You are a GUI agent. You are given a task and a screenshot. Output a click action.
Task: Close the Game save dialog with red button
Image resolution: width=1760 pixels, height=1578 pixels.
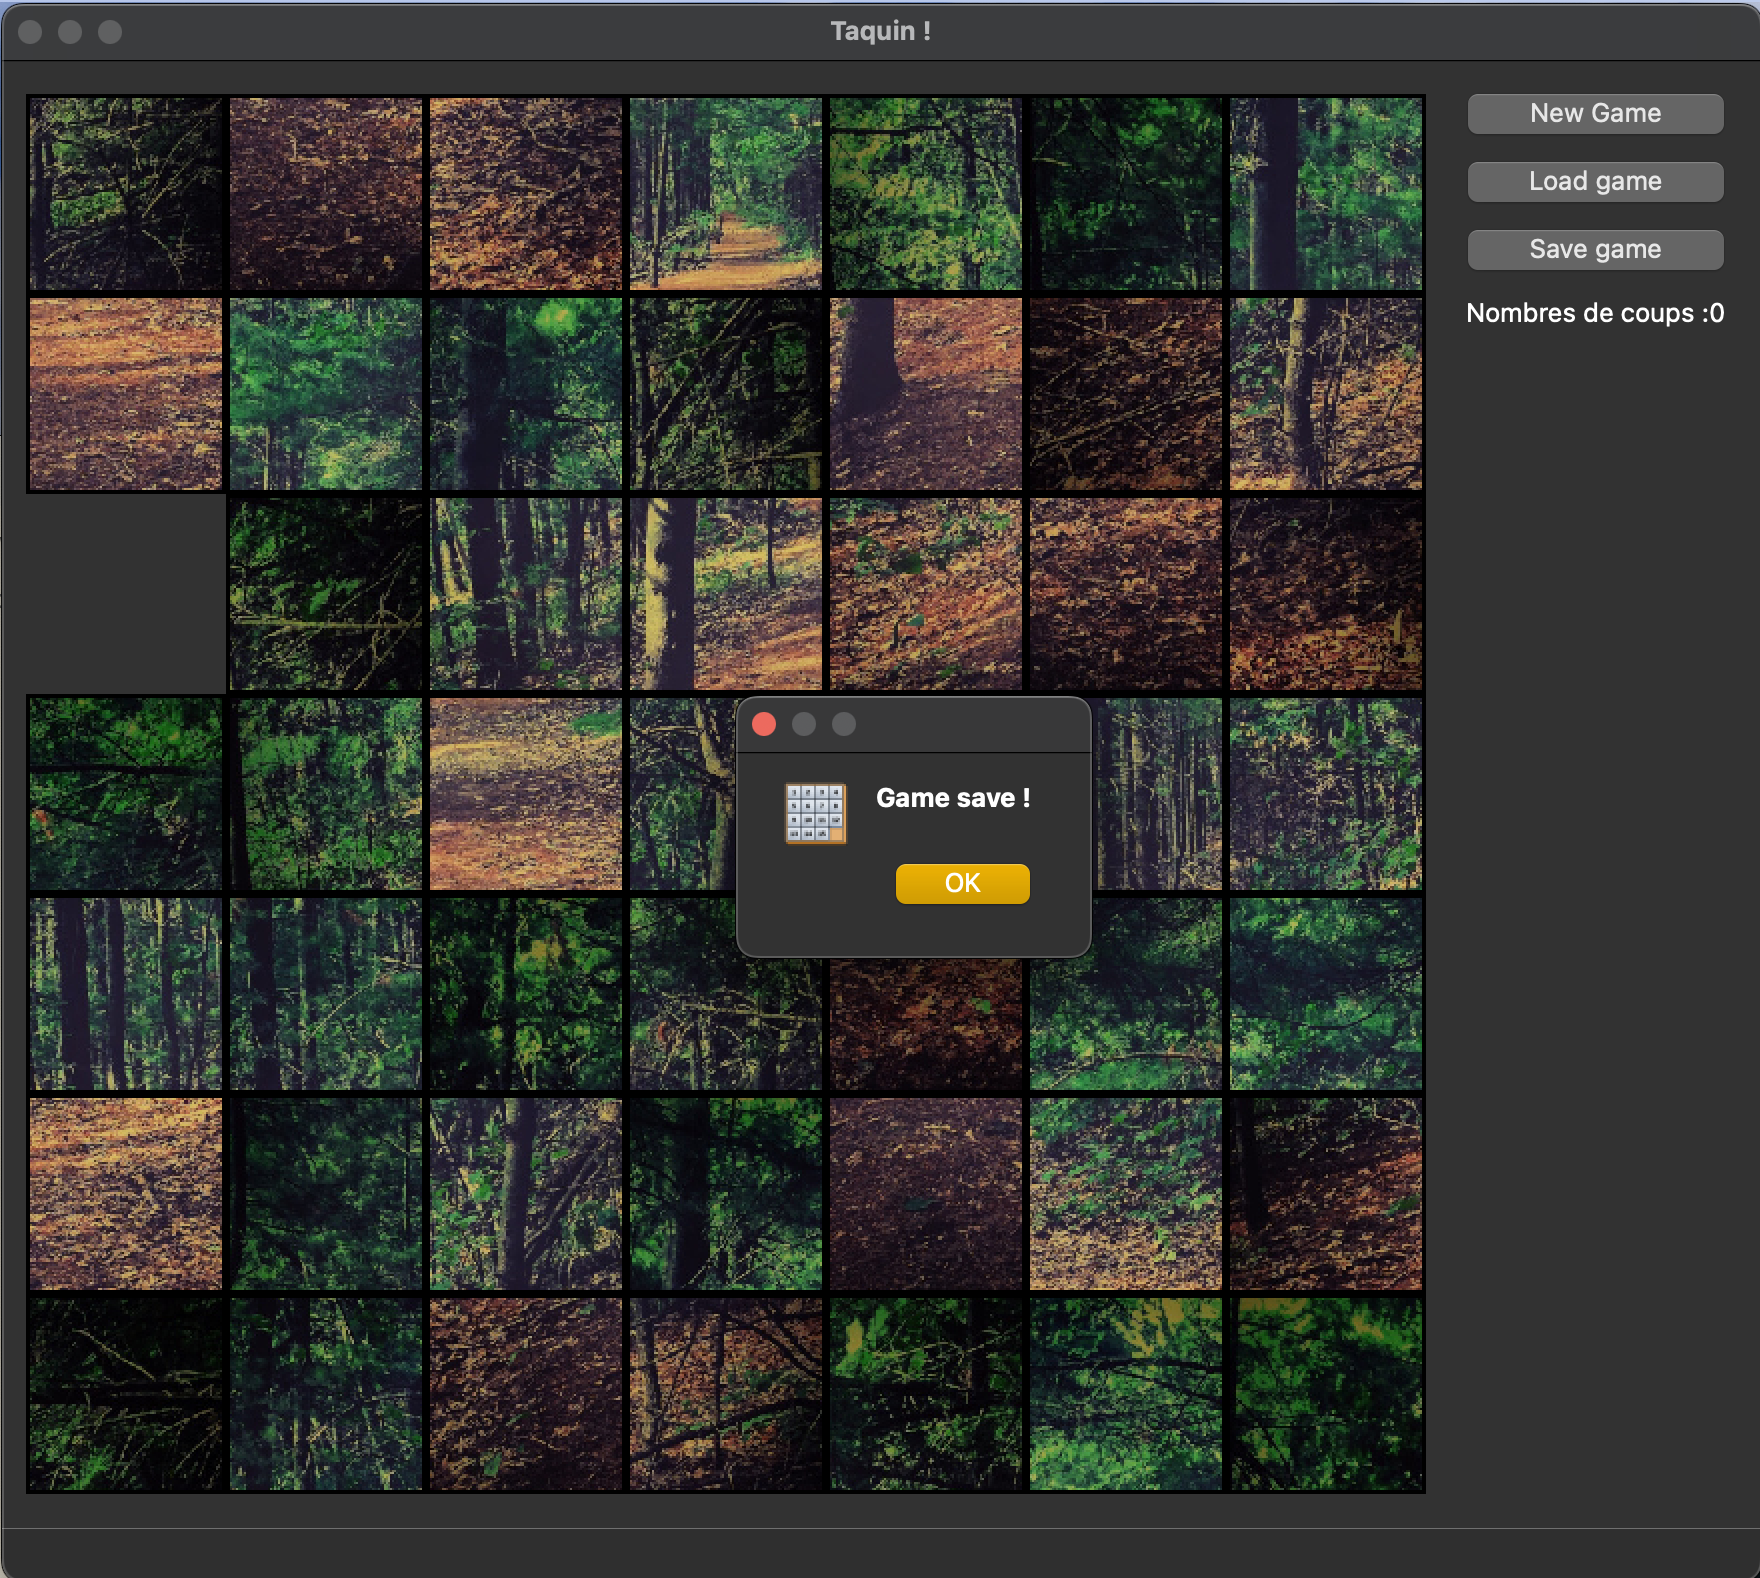click(764, 724)
